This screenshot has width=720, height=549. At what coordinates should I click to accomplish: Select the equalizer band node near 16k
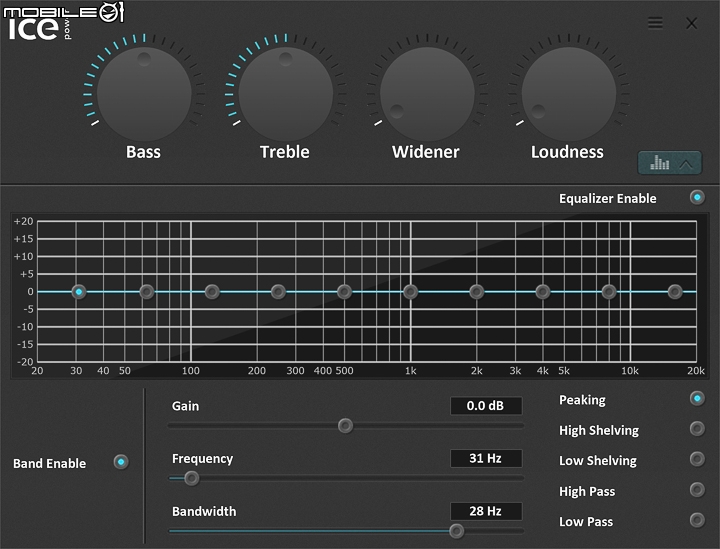pos(675,291)
